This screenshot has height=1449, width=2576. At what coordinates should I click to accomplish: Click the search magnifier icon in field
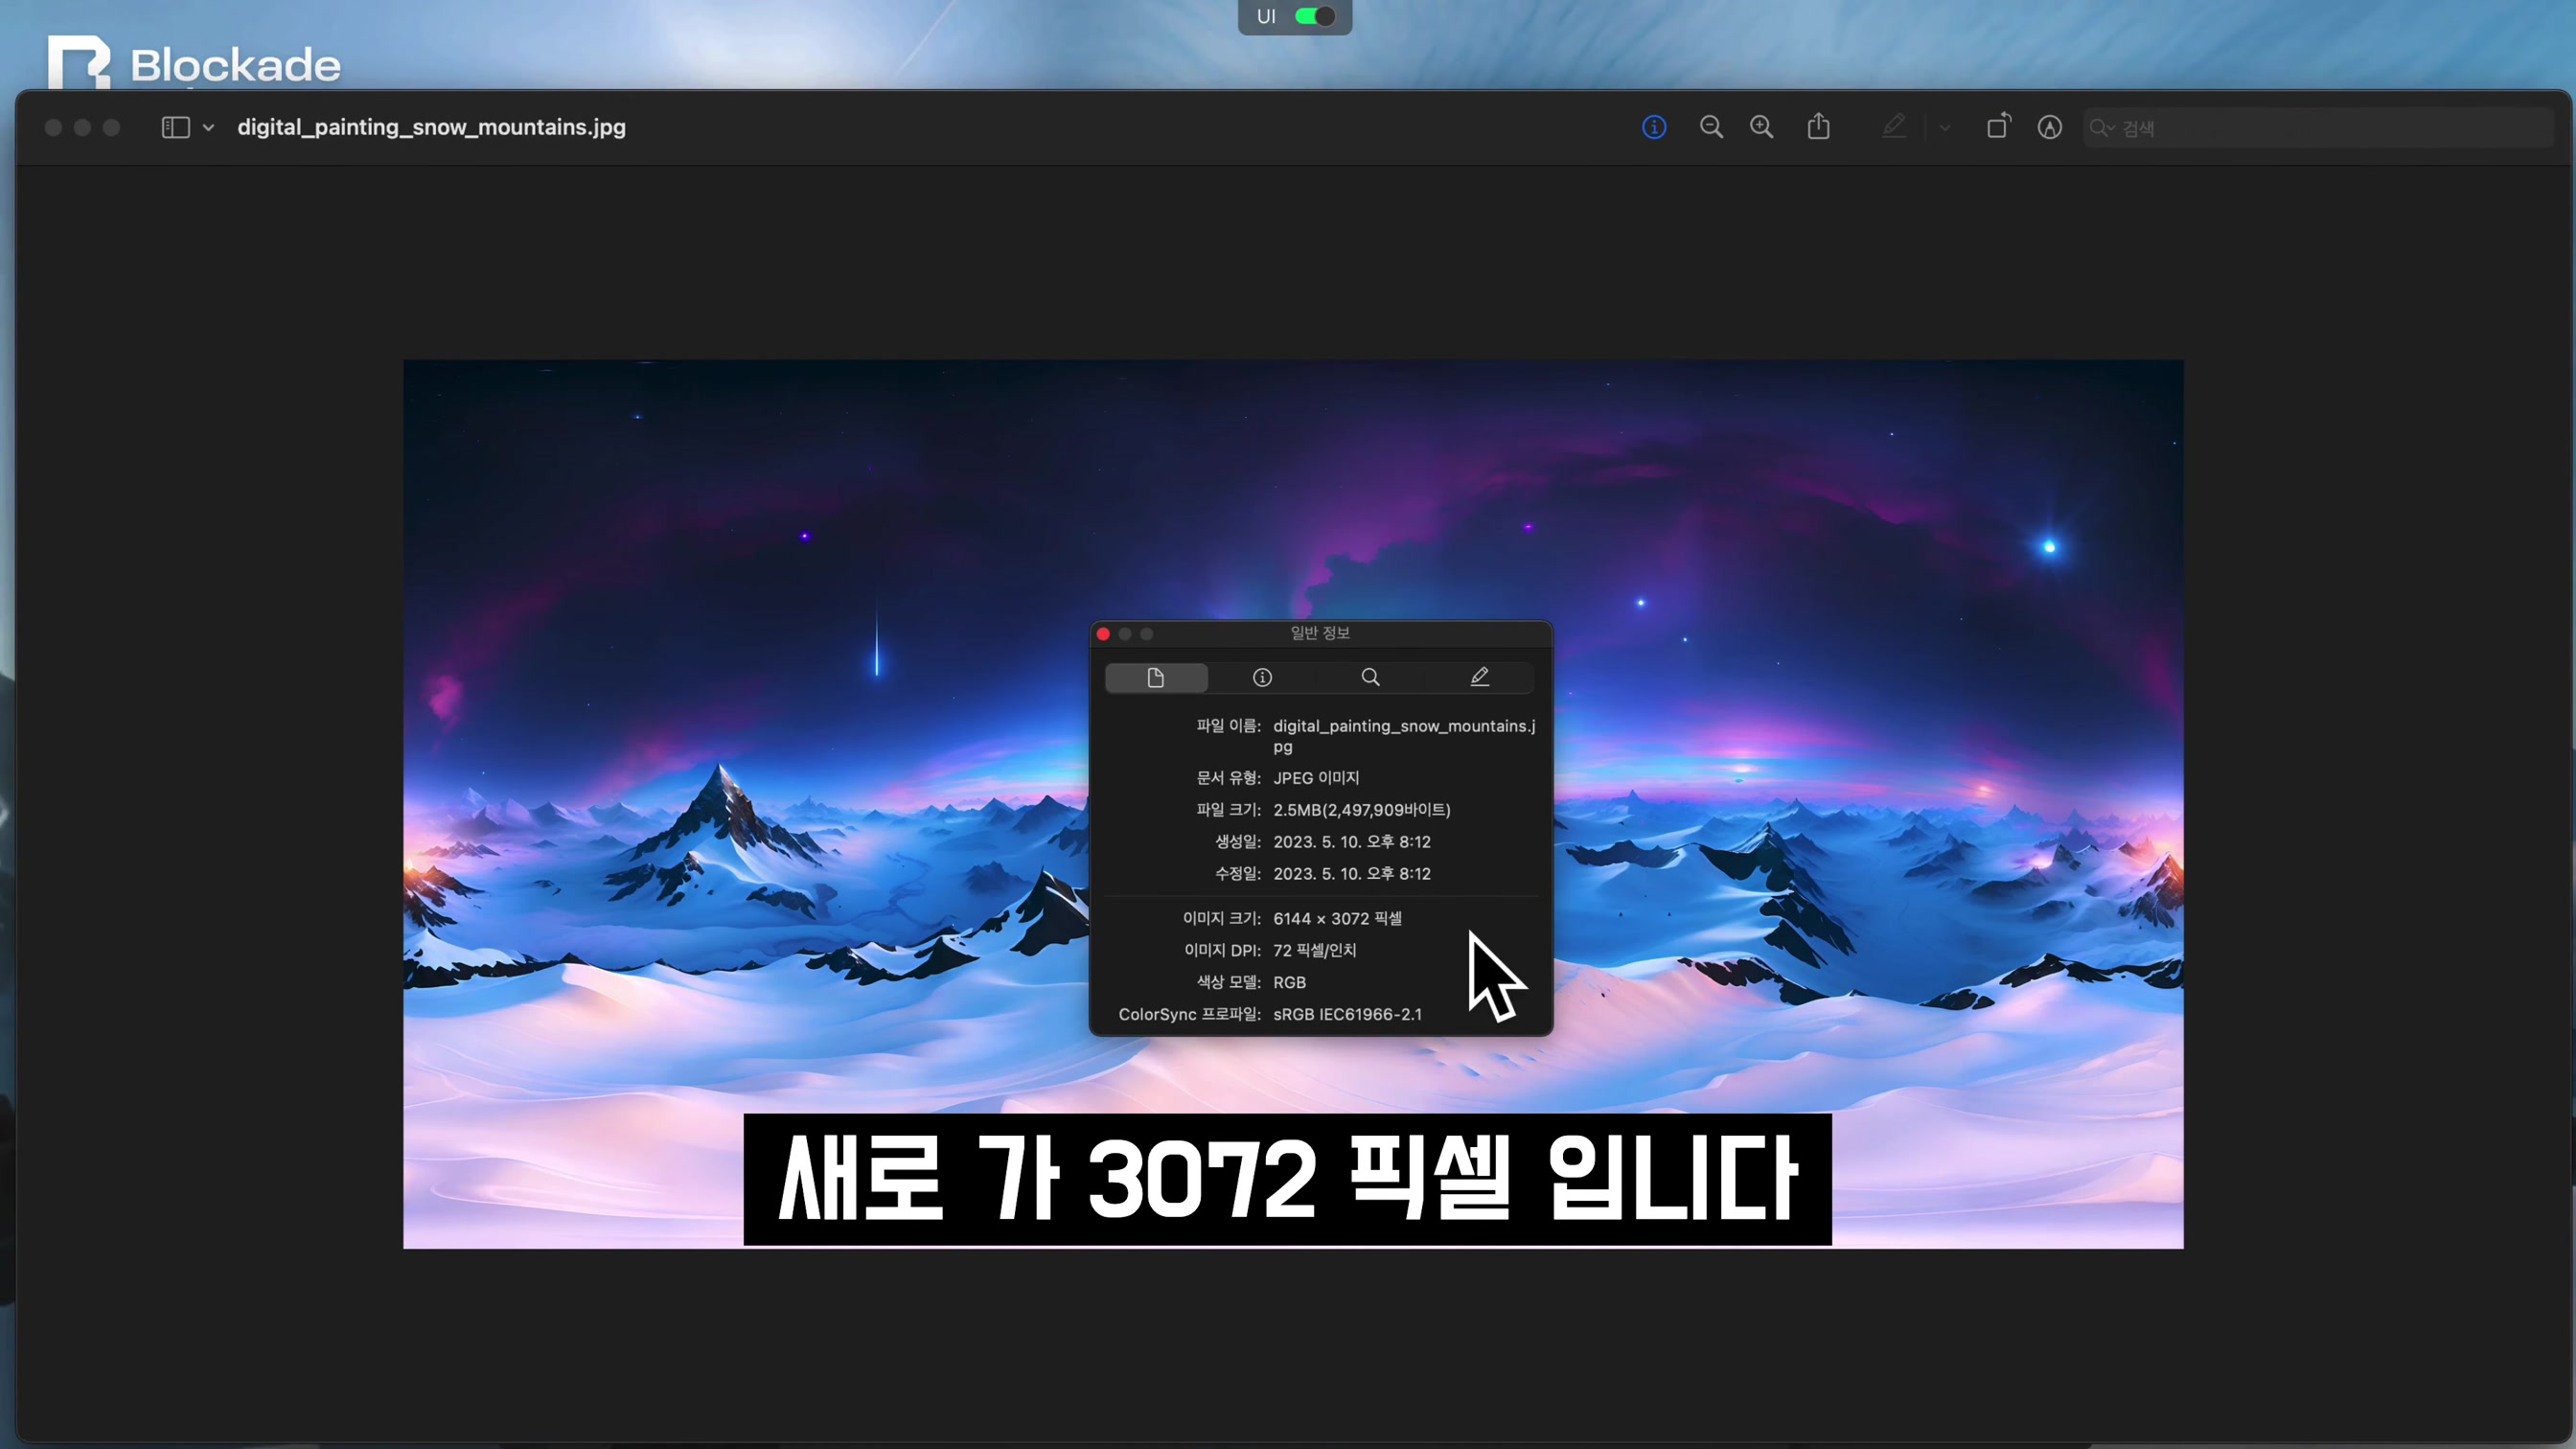2100,128
